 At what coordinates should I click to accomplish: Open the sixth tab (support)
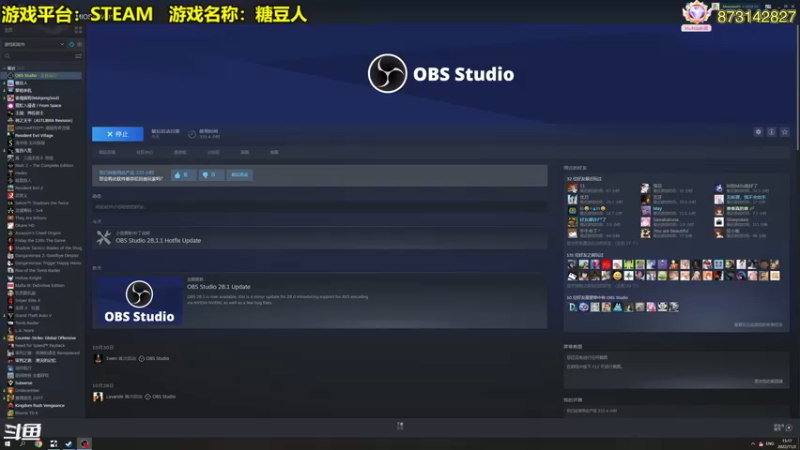(x=274, y=152)
